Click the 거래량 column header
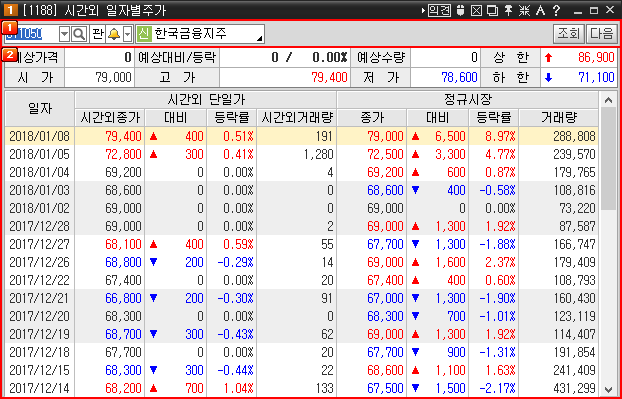Viewport: 622px width, 399px height. point(559,117)
